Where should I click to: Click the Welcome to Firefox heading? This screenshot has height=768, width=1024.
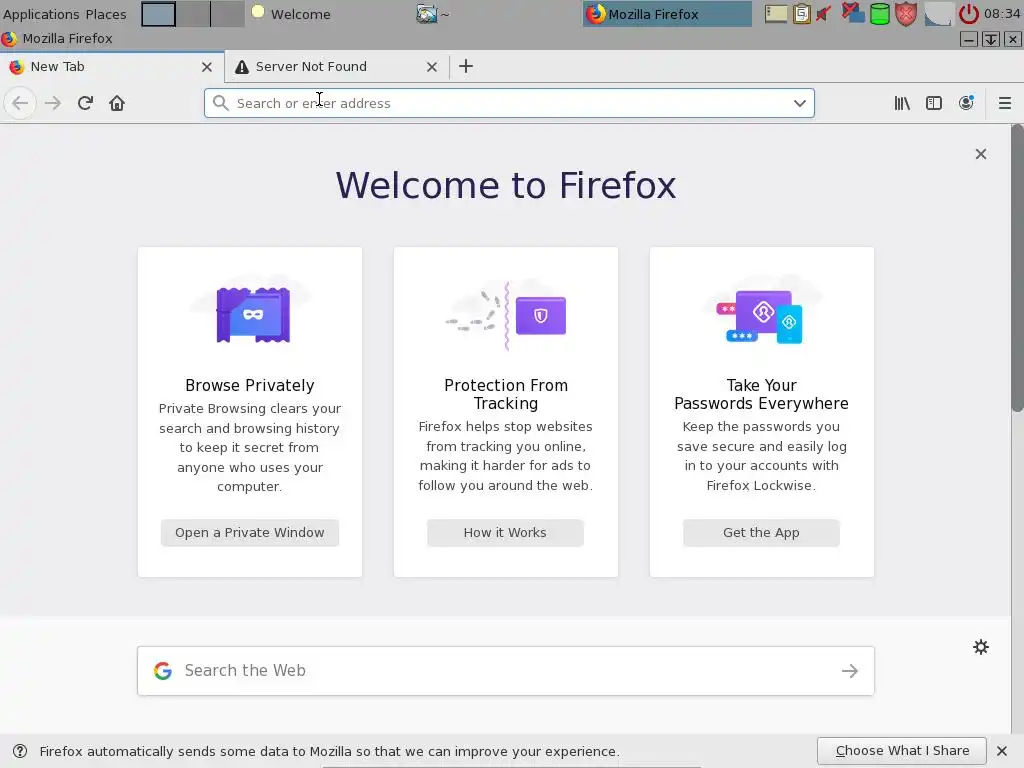tap(505, 185)
